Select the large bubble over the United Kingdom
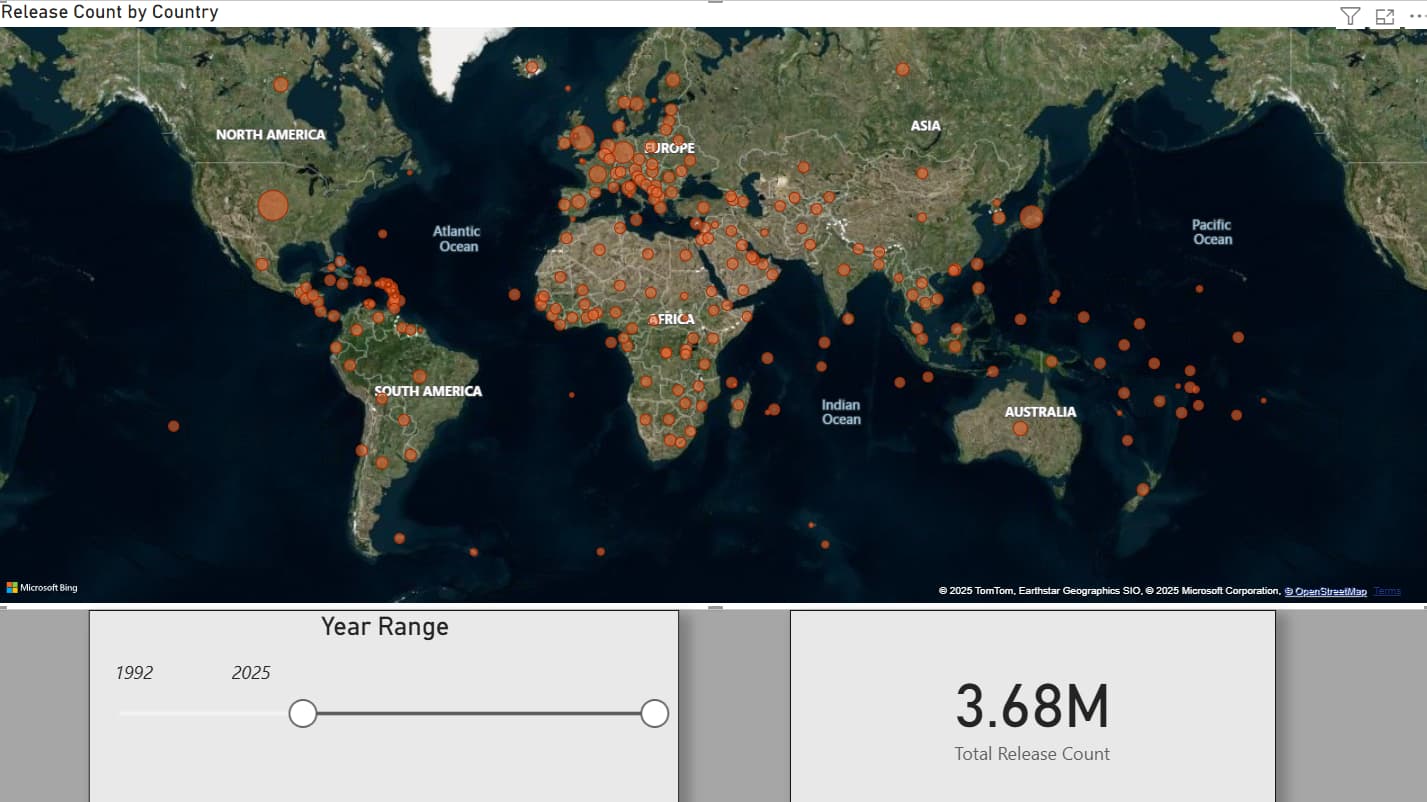 point(582,138)
